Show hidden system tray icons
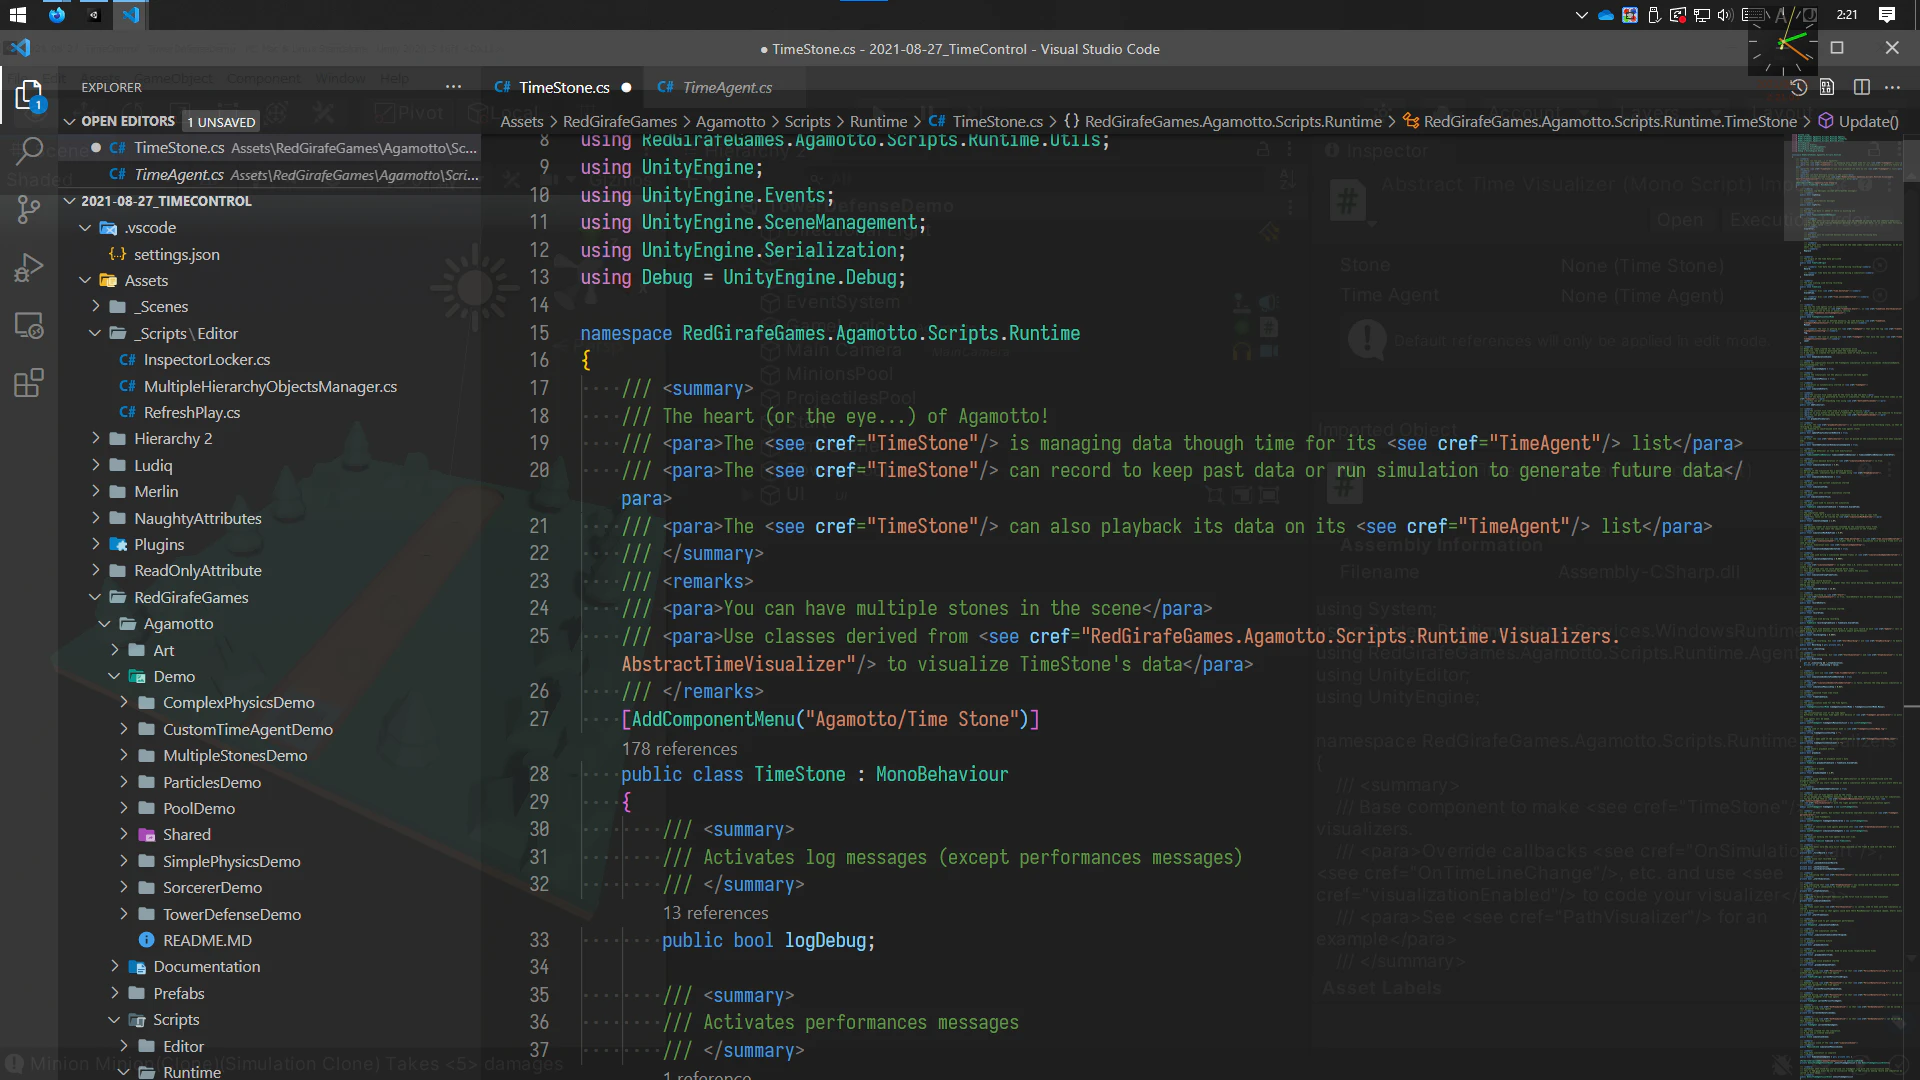 1581,14
